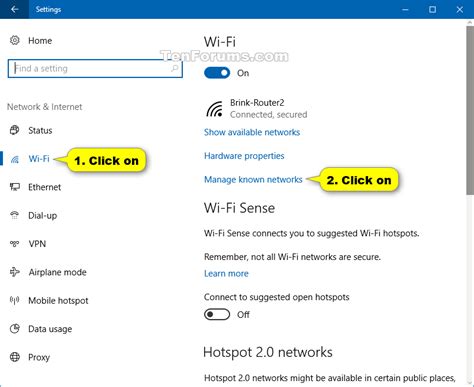
Task: Click the search magnifier icon
Action: click(x=174, y=68)
